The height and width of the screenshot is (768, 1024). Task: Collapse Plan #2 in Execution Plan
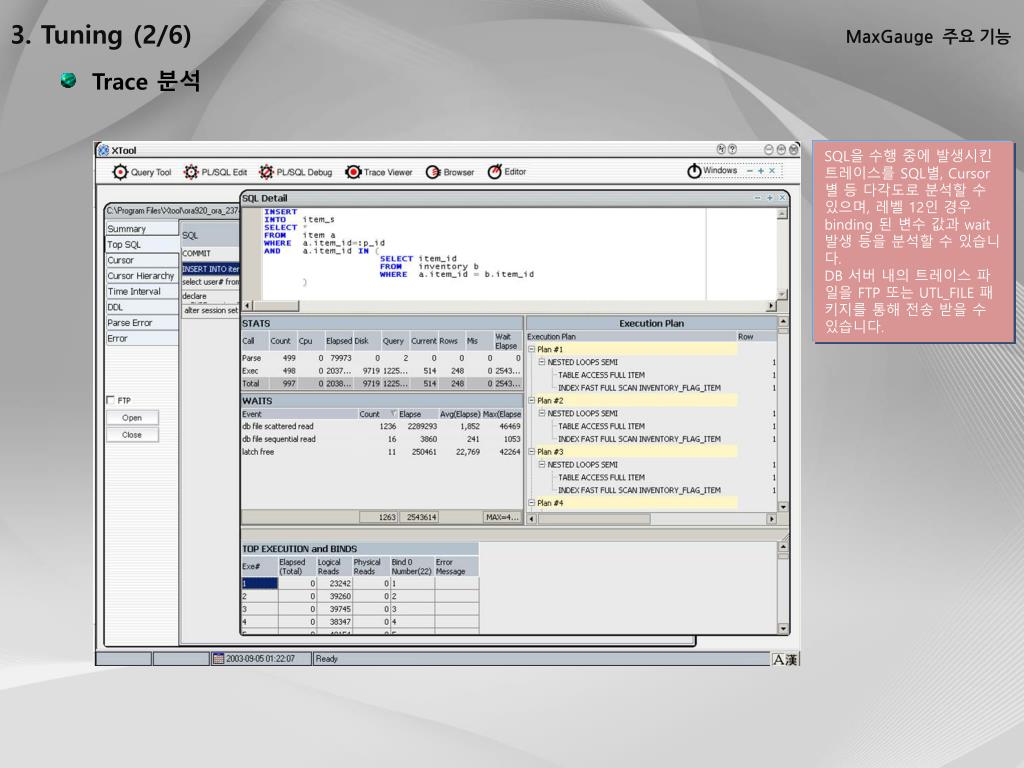tap(532, 400)
